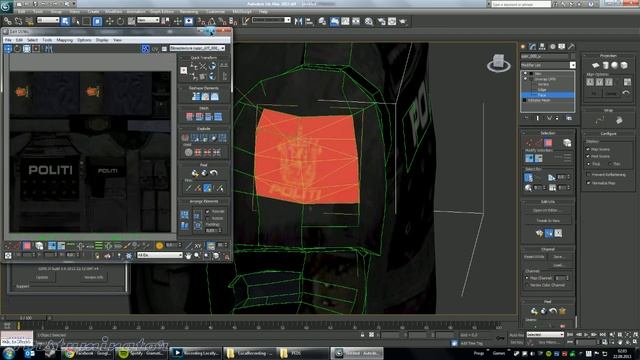Image resolution: width=640 pixels, height=360 pixels.
Task: Click the Select by Element cube icon in Edit UVWs
Action: 39,245
